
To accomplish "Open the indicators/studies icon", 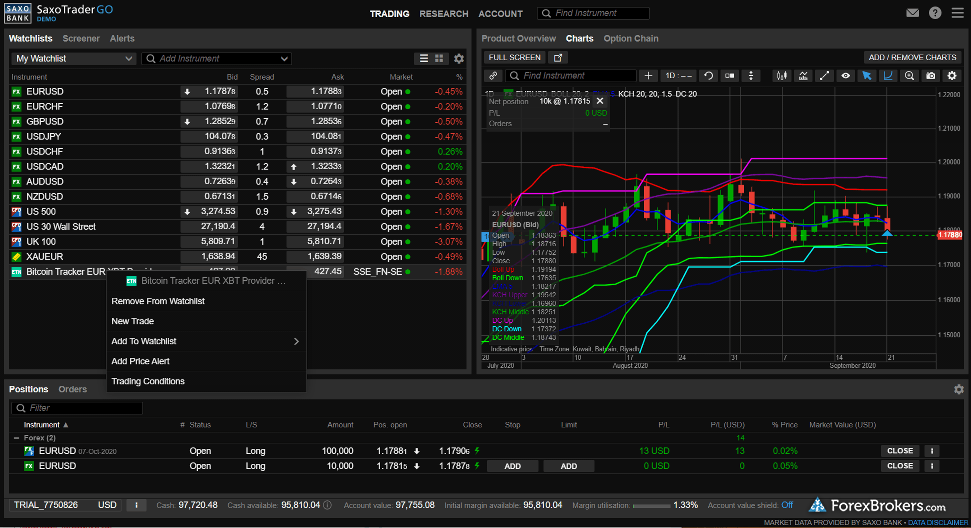I will [803, 76].
